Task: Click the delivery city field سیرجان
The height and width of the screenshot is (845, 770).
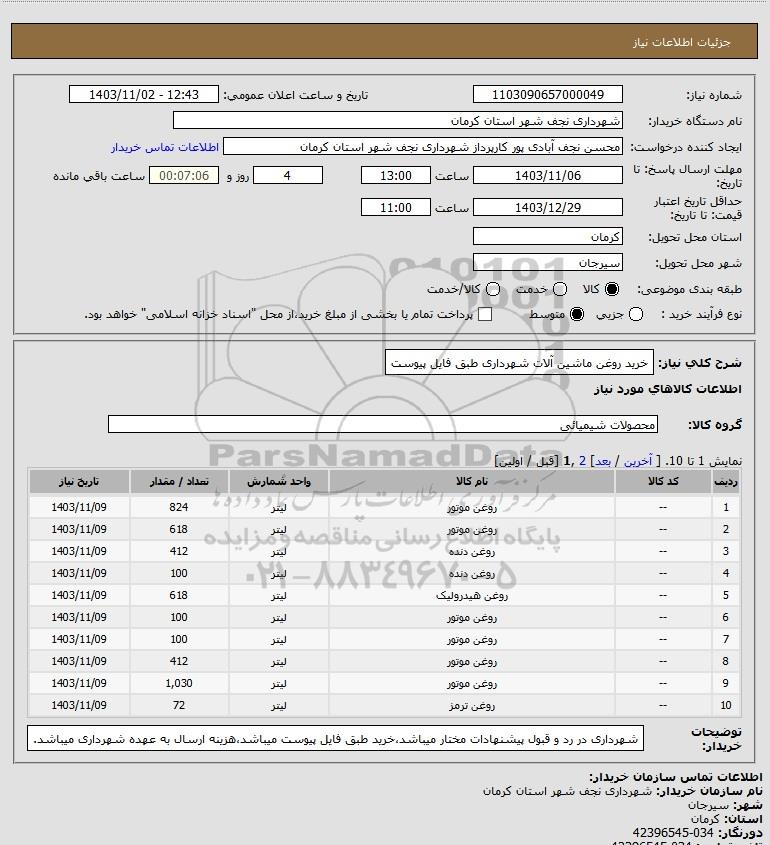Action: coord(547,262)
